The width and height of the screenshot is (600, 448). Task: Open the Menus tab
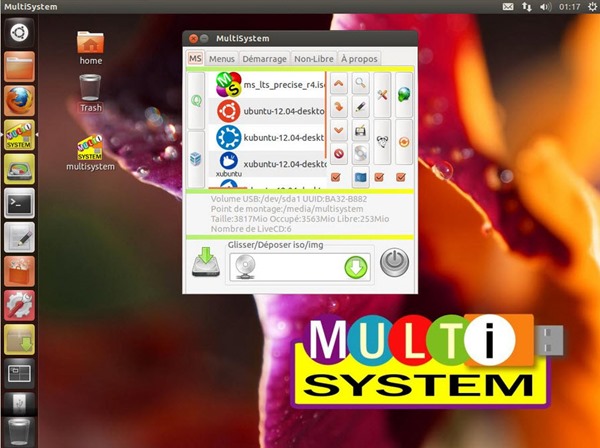[x=222, y=59]
